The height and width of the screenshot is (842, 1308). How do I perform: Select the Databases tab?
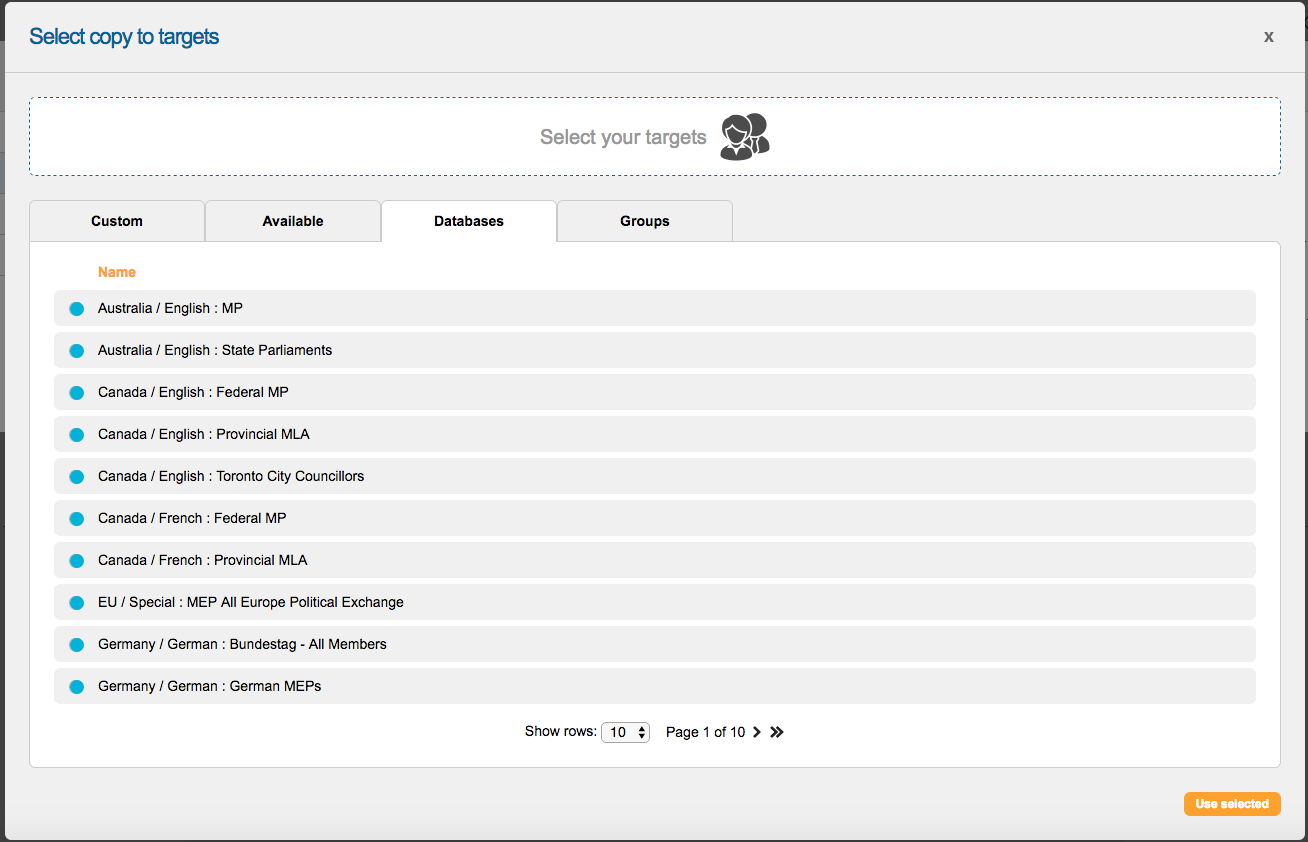469,221
